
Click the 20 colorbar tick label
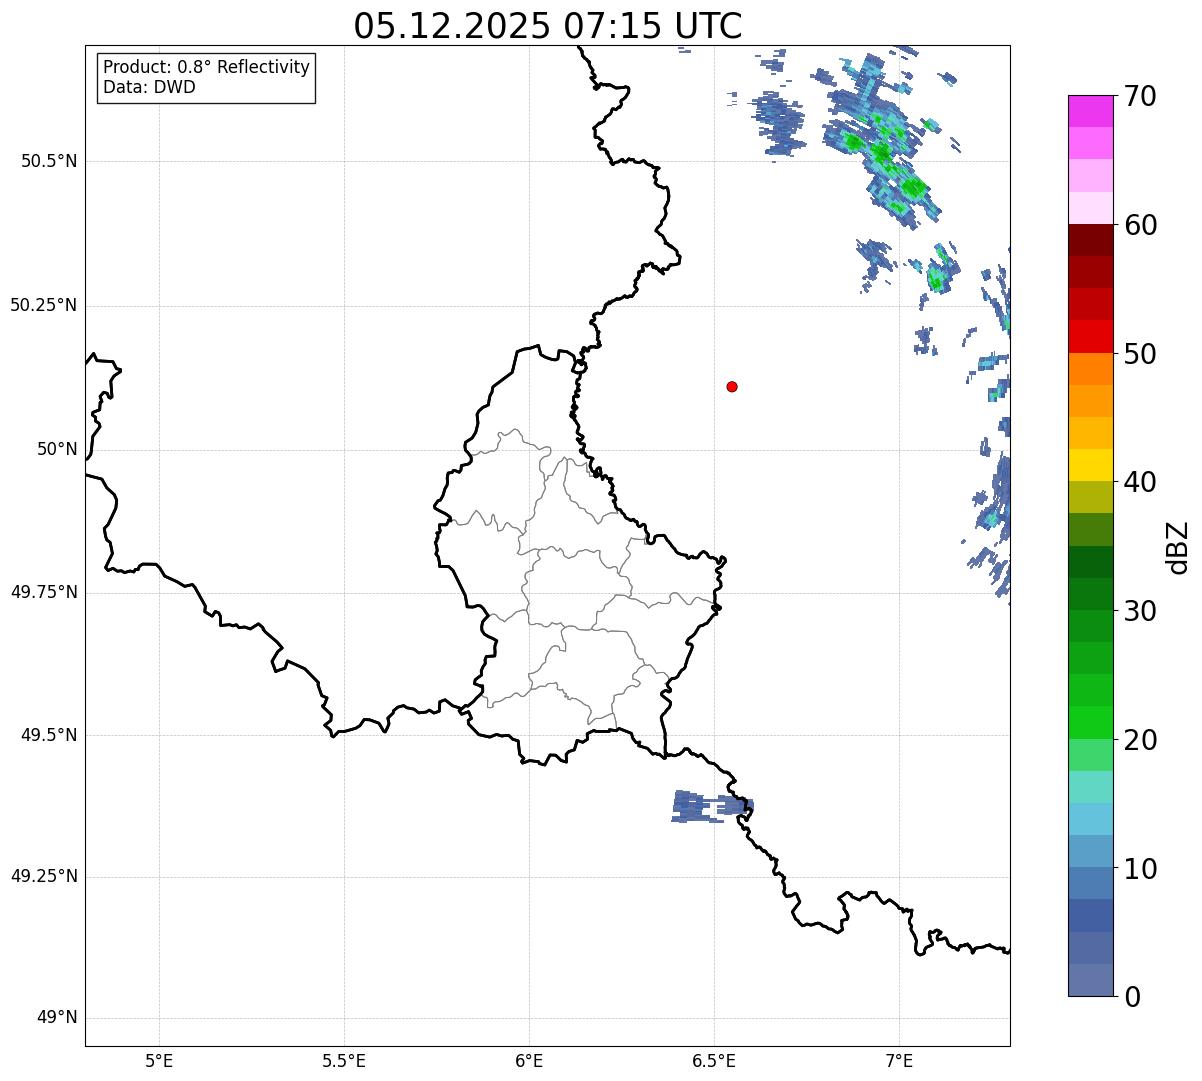pyautogui.click(x=1140, y=740)
